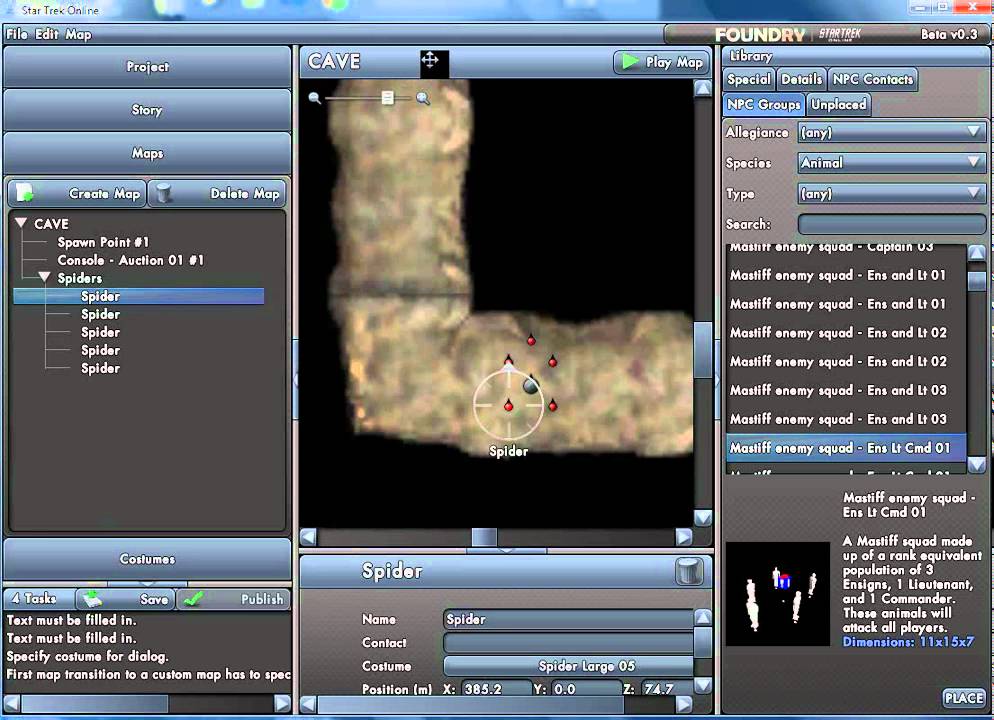Open the Allegiance dropdown
The height and width of the screenshot is (720, 994).
891,132
